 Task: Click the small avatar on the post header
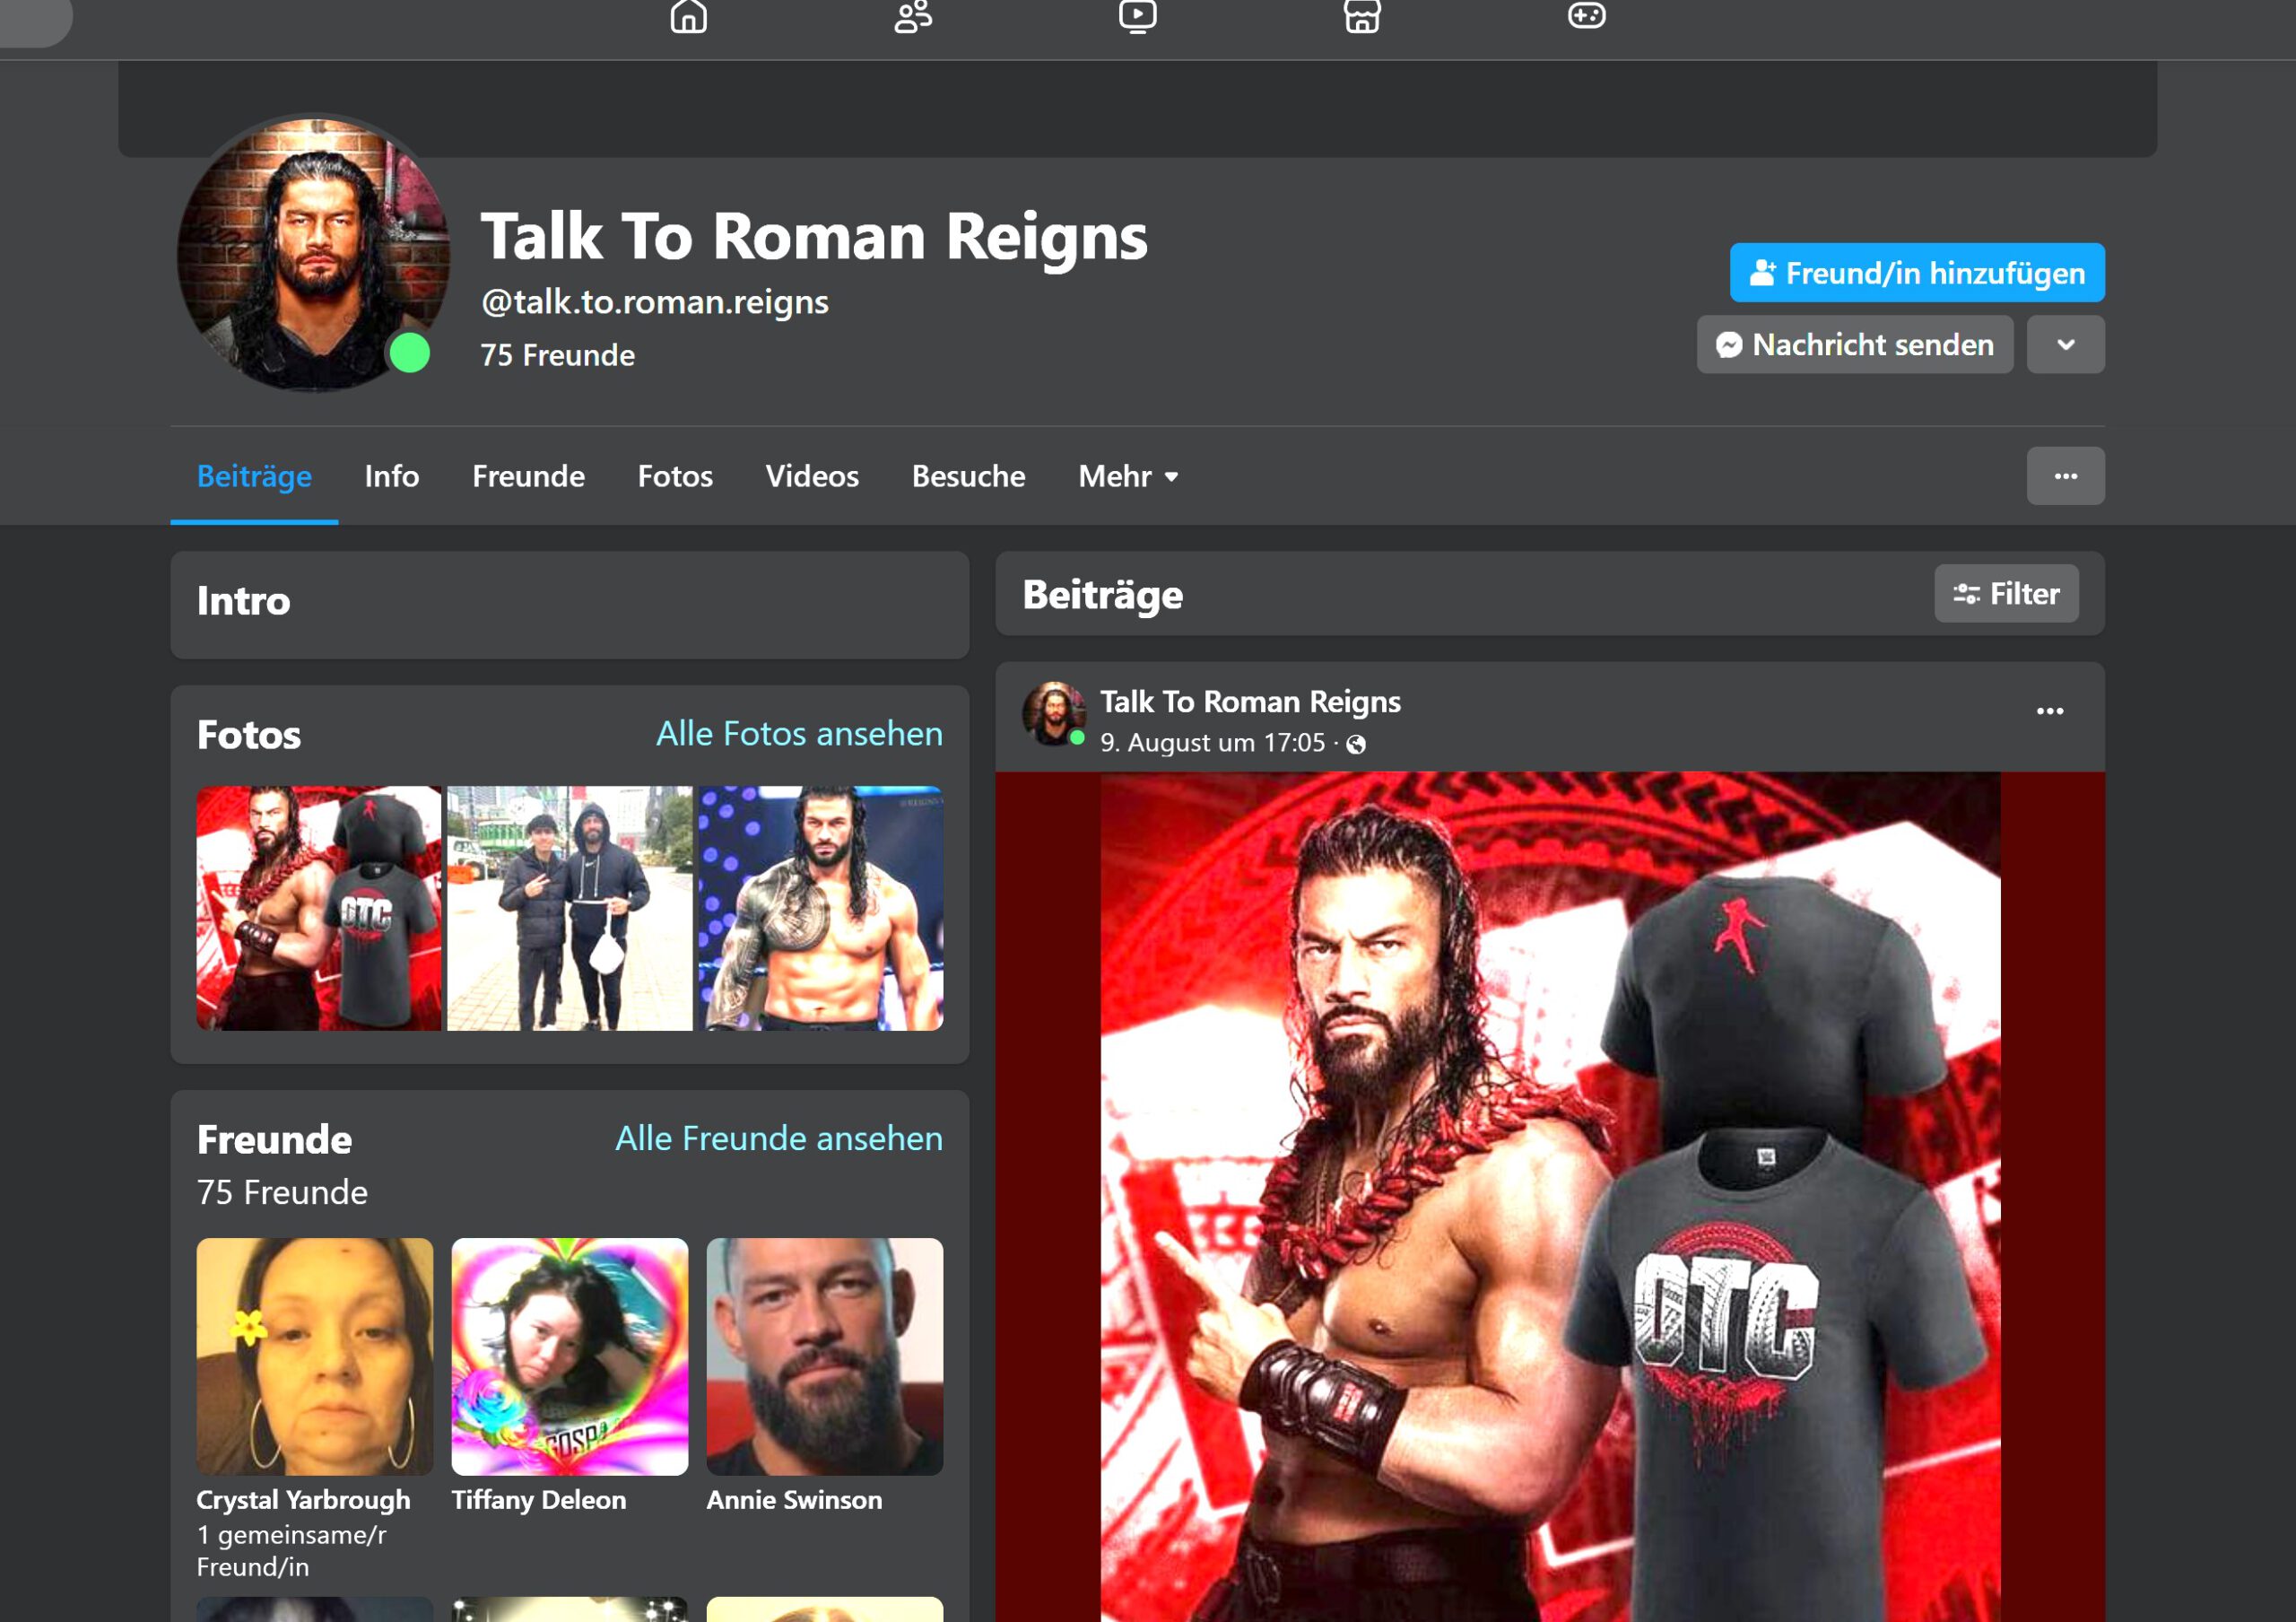(x=1054, y=714)
